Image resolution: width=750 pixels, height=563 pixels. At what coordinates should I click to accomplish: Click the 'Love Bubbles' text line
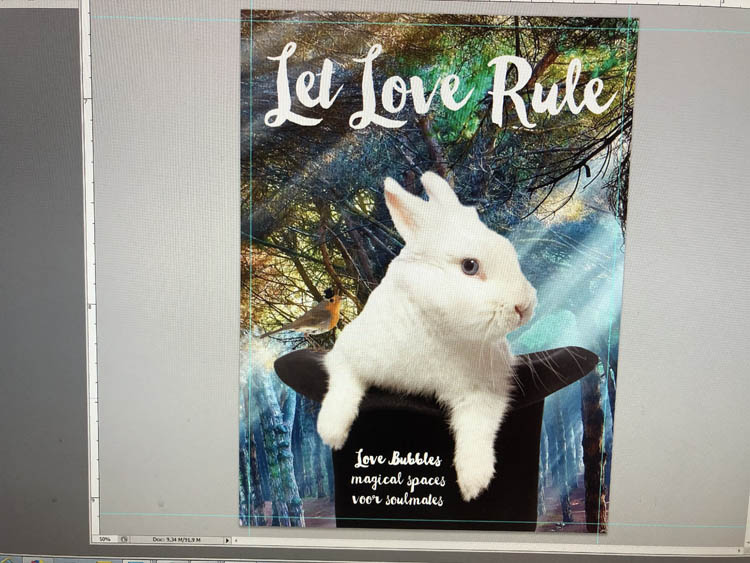pyautogui.click(x=397, y=461)
